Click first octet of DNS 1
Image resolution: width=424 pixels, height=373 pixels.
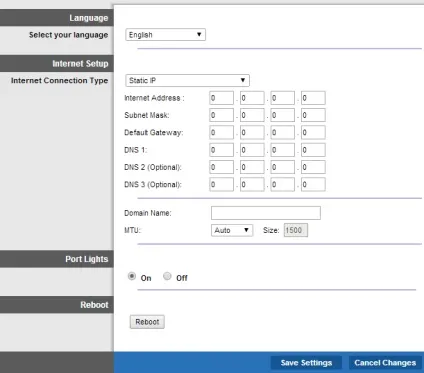point(222,150)
